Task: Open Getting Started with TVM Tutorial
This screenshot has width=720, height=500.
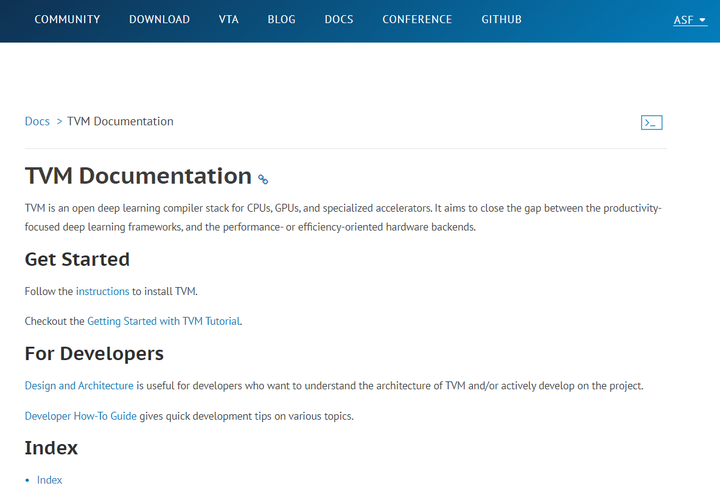Action: [x=164, y=321]
